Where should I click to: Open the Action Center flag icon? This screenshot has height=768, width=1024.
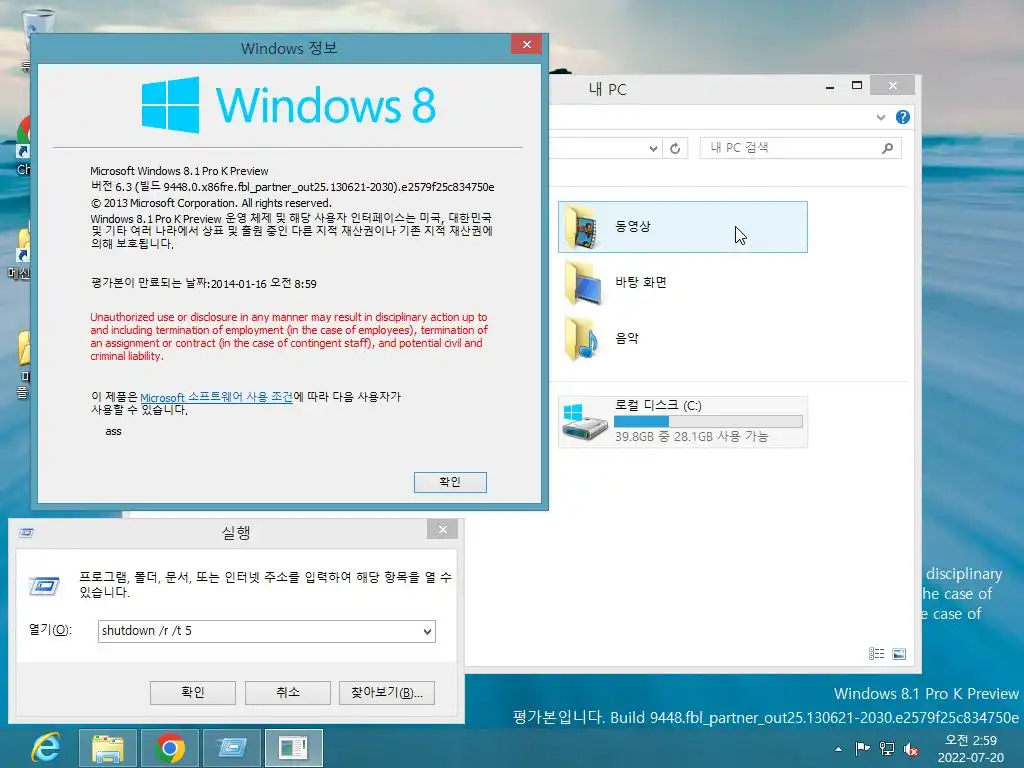click(x=863, y=748)
